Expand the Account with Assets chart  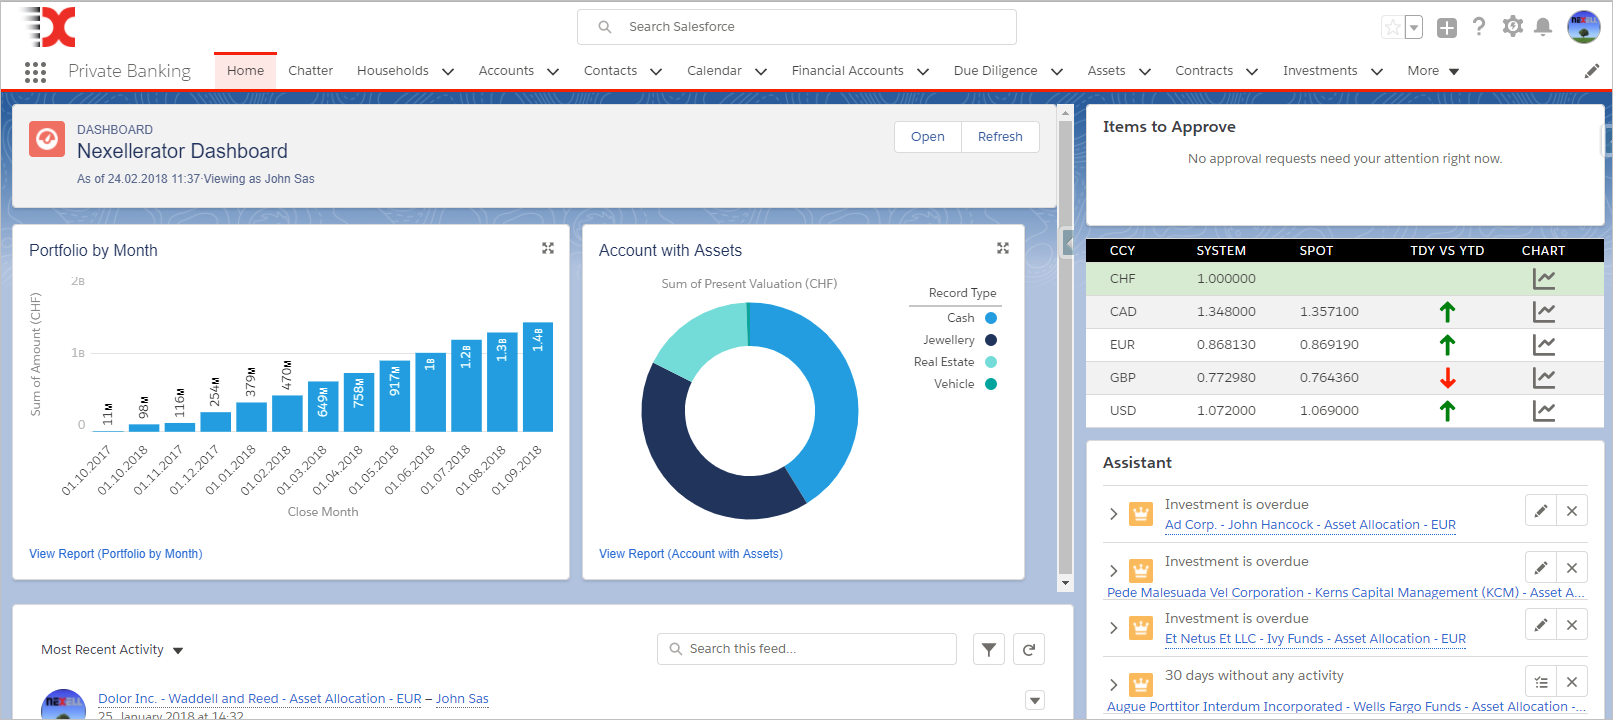[1003, 248]
